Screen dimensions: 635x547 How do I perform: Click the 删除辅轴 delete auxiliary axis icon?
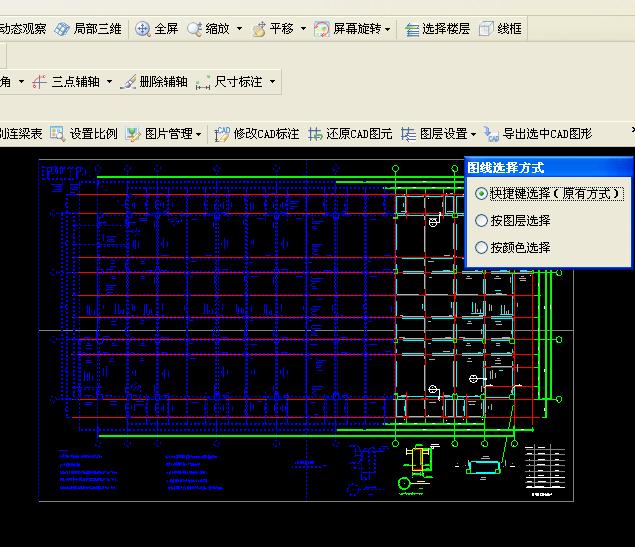128,82
